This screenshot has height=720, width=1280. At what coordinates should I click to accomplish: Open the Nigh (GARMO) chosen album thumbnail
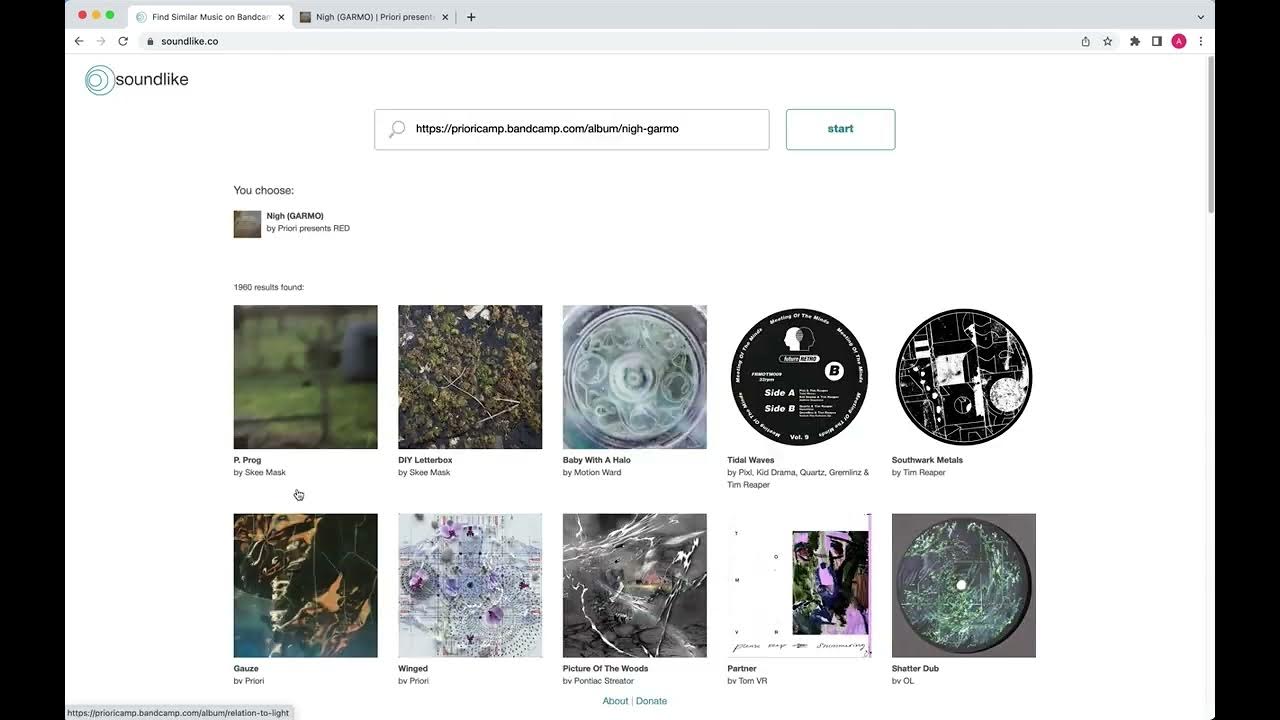tap(247, 224)
